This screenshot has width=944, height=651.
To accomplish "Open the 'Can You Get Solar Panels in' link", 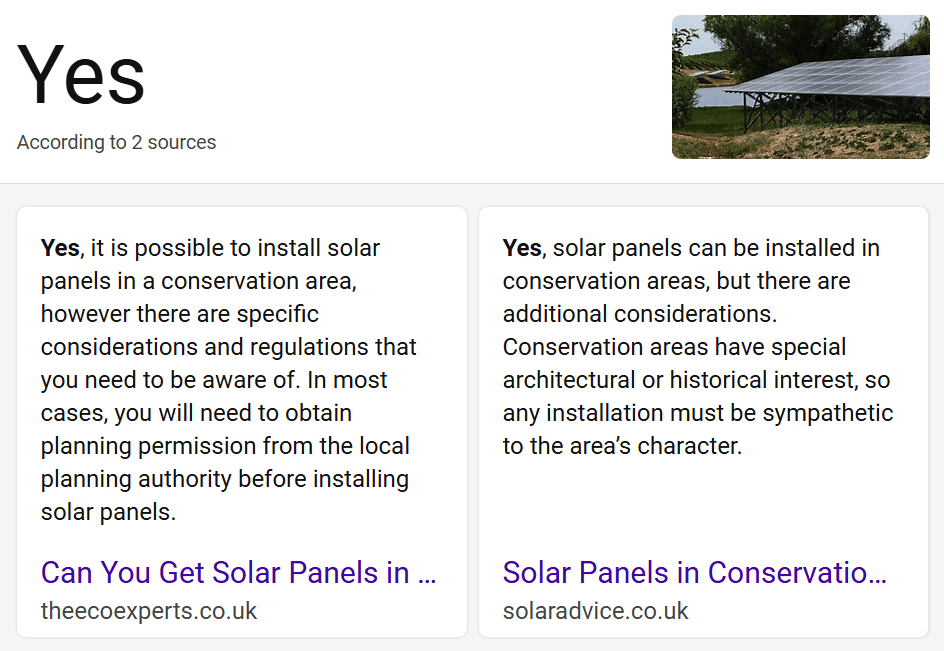I will tap(238, 573).
